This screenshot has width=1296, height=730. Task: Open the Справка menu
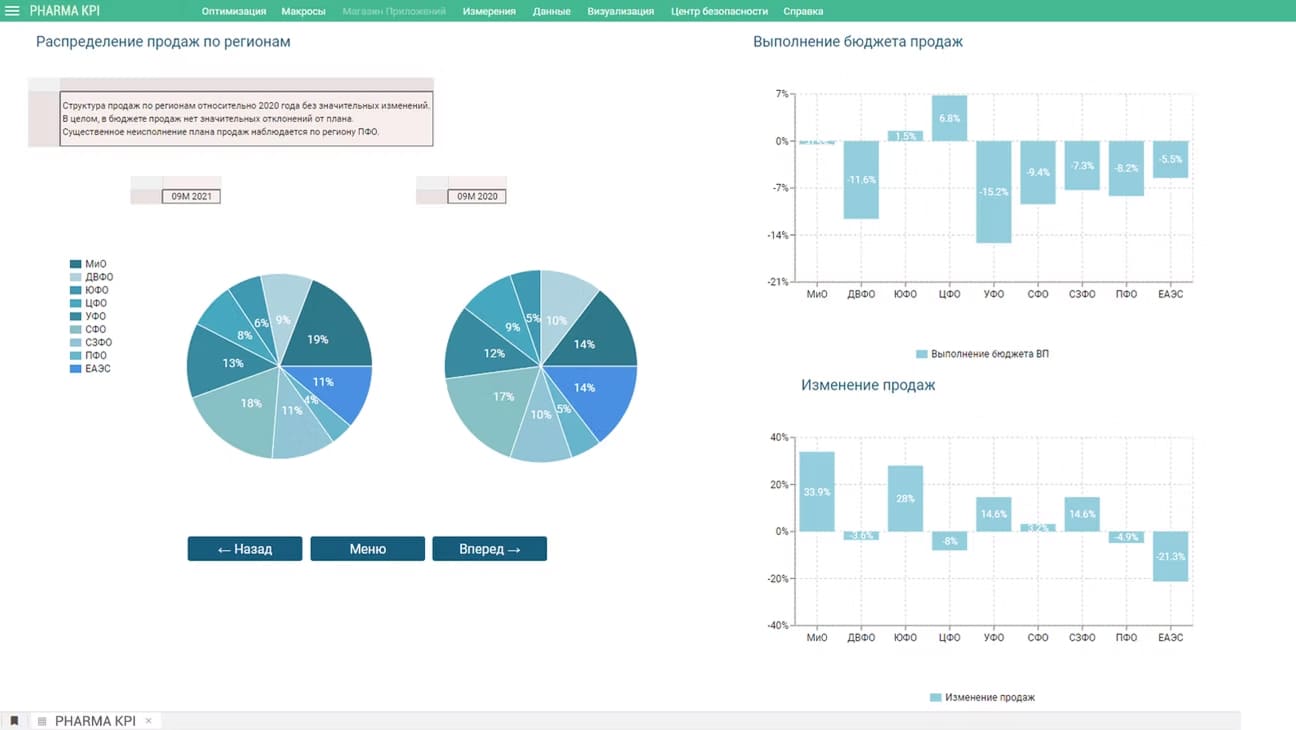pos(803,11)
